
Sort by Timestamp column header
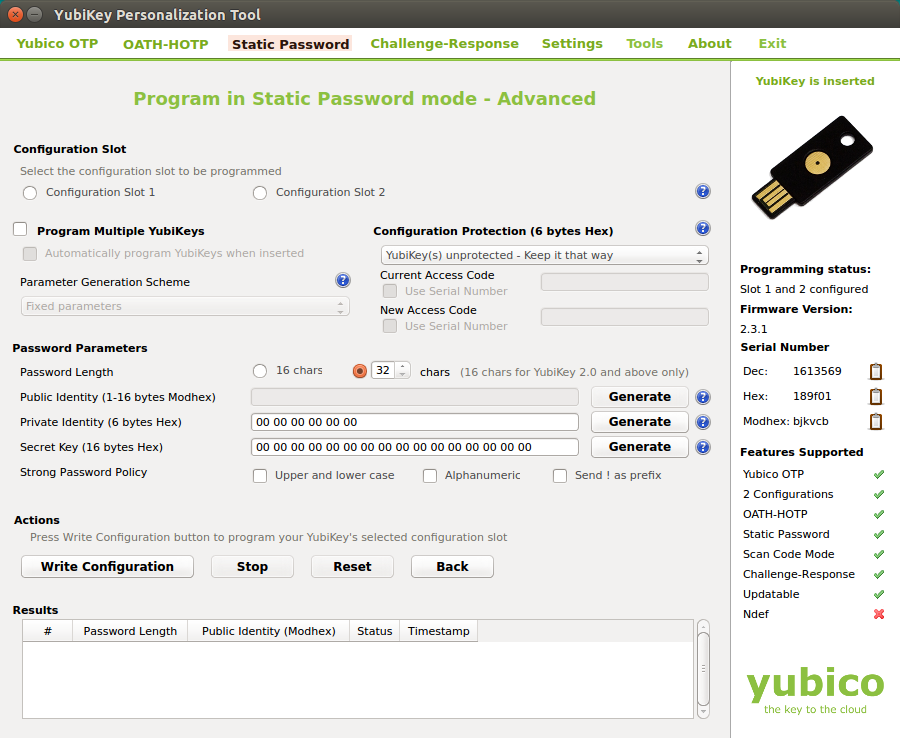click(439, 631)
